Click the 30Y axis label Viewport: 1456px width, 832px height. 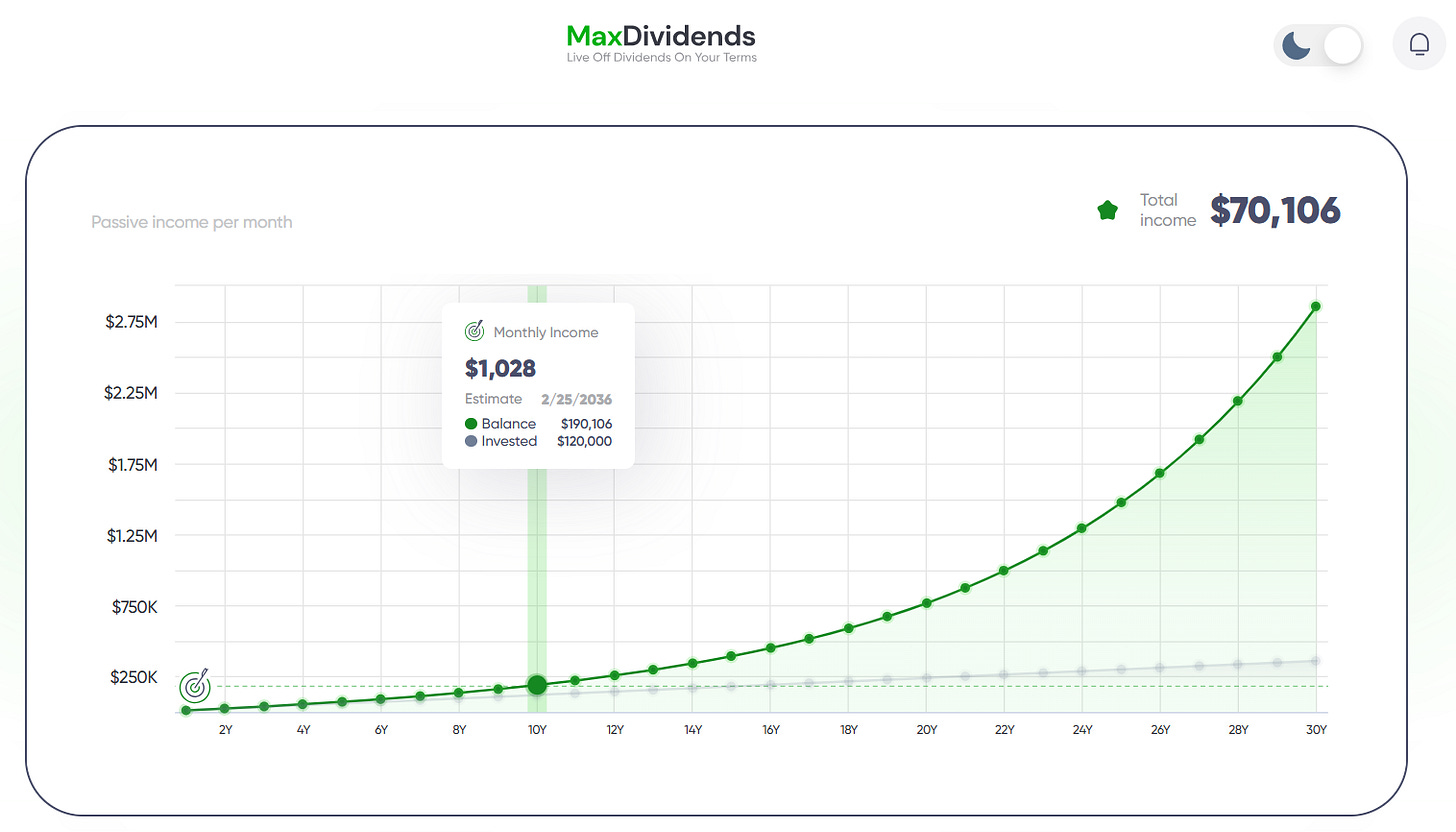1316,730
